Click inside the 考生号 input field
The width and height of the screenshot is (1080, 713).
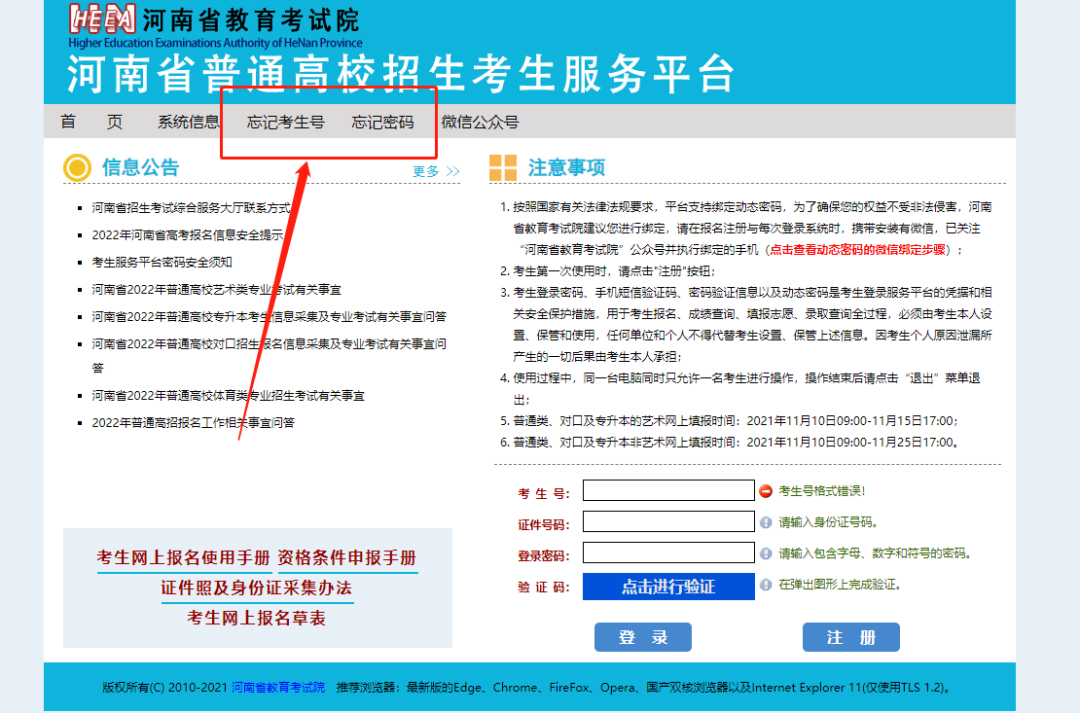point(668,490)
